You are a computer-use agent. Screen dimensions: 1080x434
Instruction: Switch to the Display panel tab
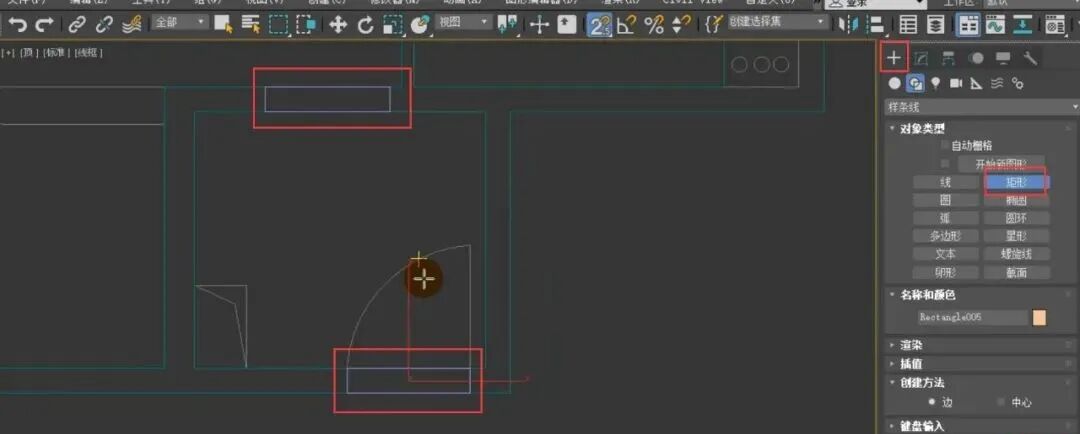tap(1003, 59)
